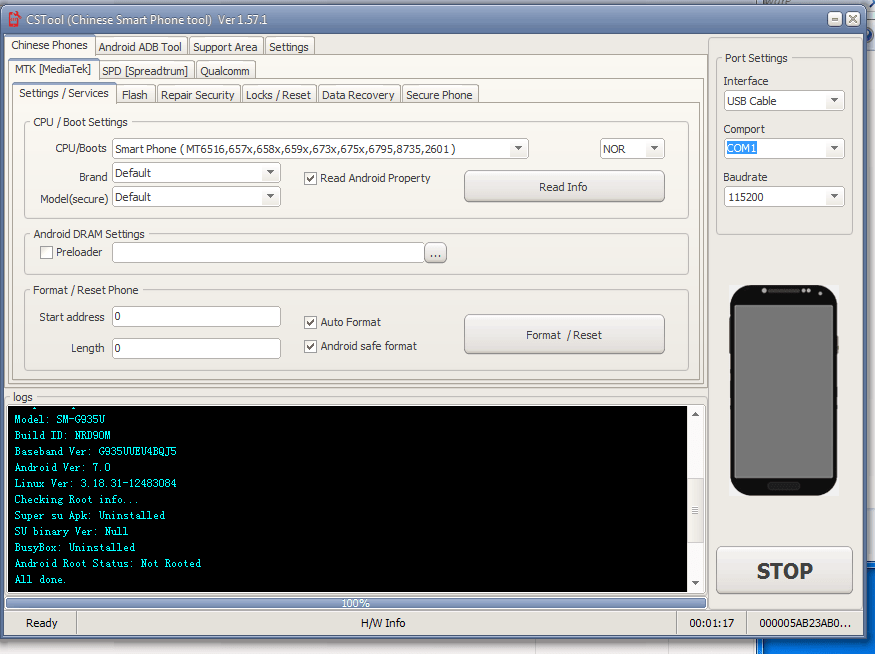Click the Read Info button
This screenshot has width=875, height=654.
[564, 187]
